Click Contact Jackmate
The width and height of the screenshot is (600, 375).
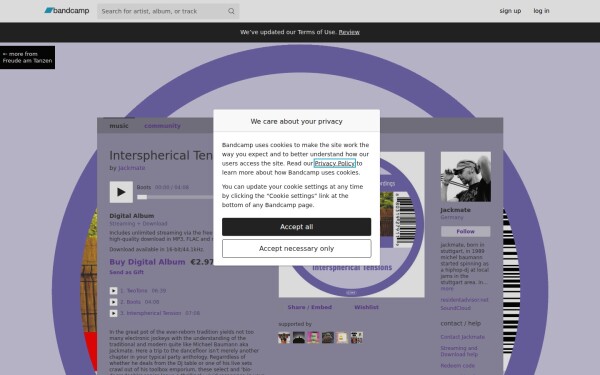[x=463, y=337]
